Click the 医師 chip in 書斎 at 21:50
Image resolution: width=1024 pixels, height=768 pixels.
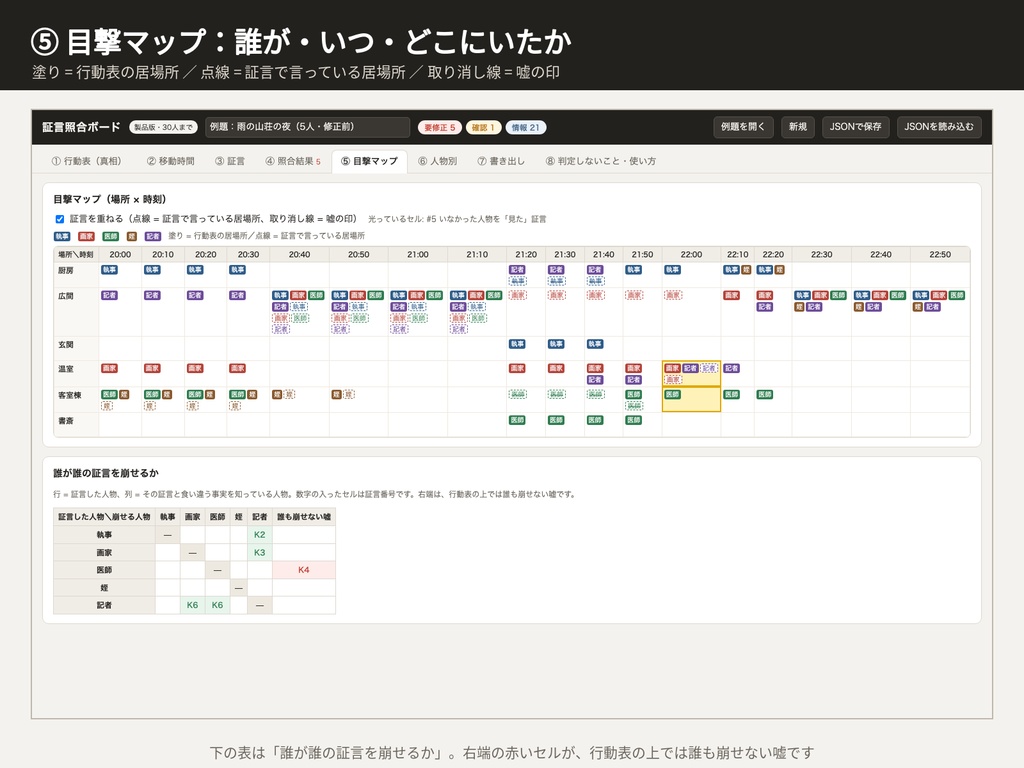633,420
